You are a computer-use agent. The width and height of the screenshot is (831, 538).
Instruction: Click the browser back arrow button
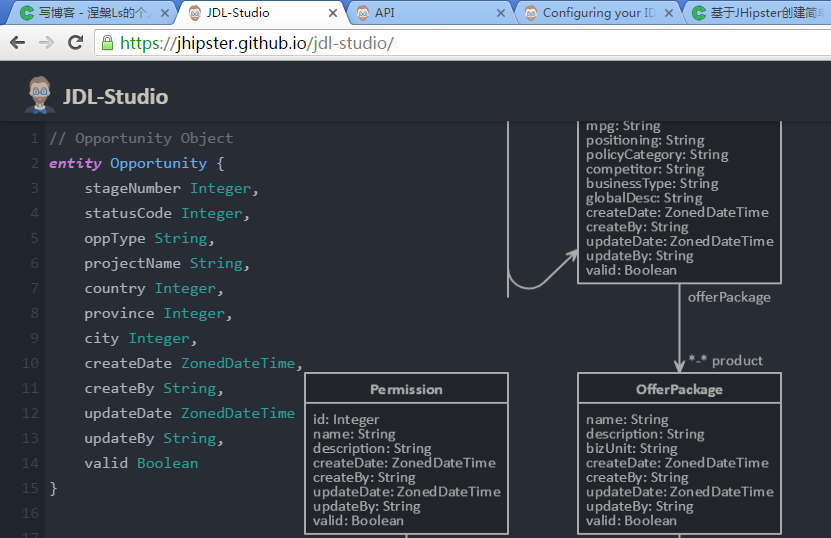tap(17, 43)
